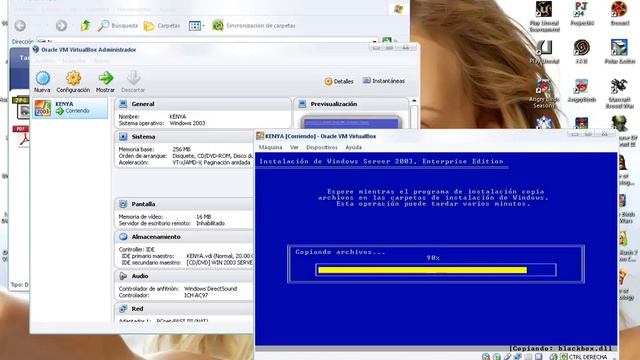
Task: Click Búsqueda in the Explorer toolbar
Action: 118,26
